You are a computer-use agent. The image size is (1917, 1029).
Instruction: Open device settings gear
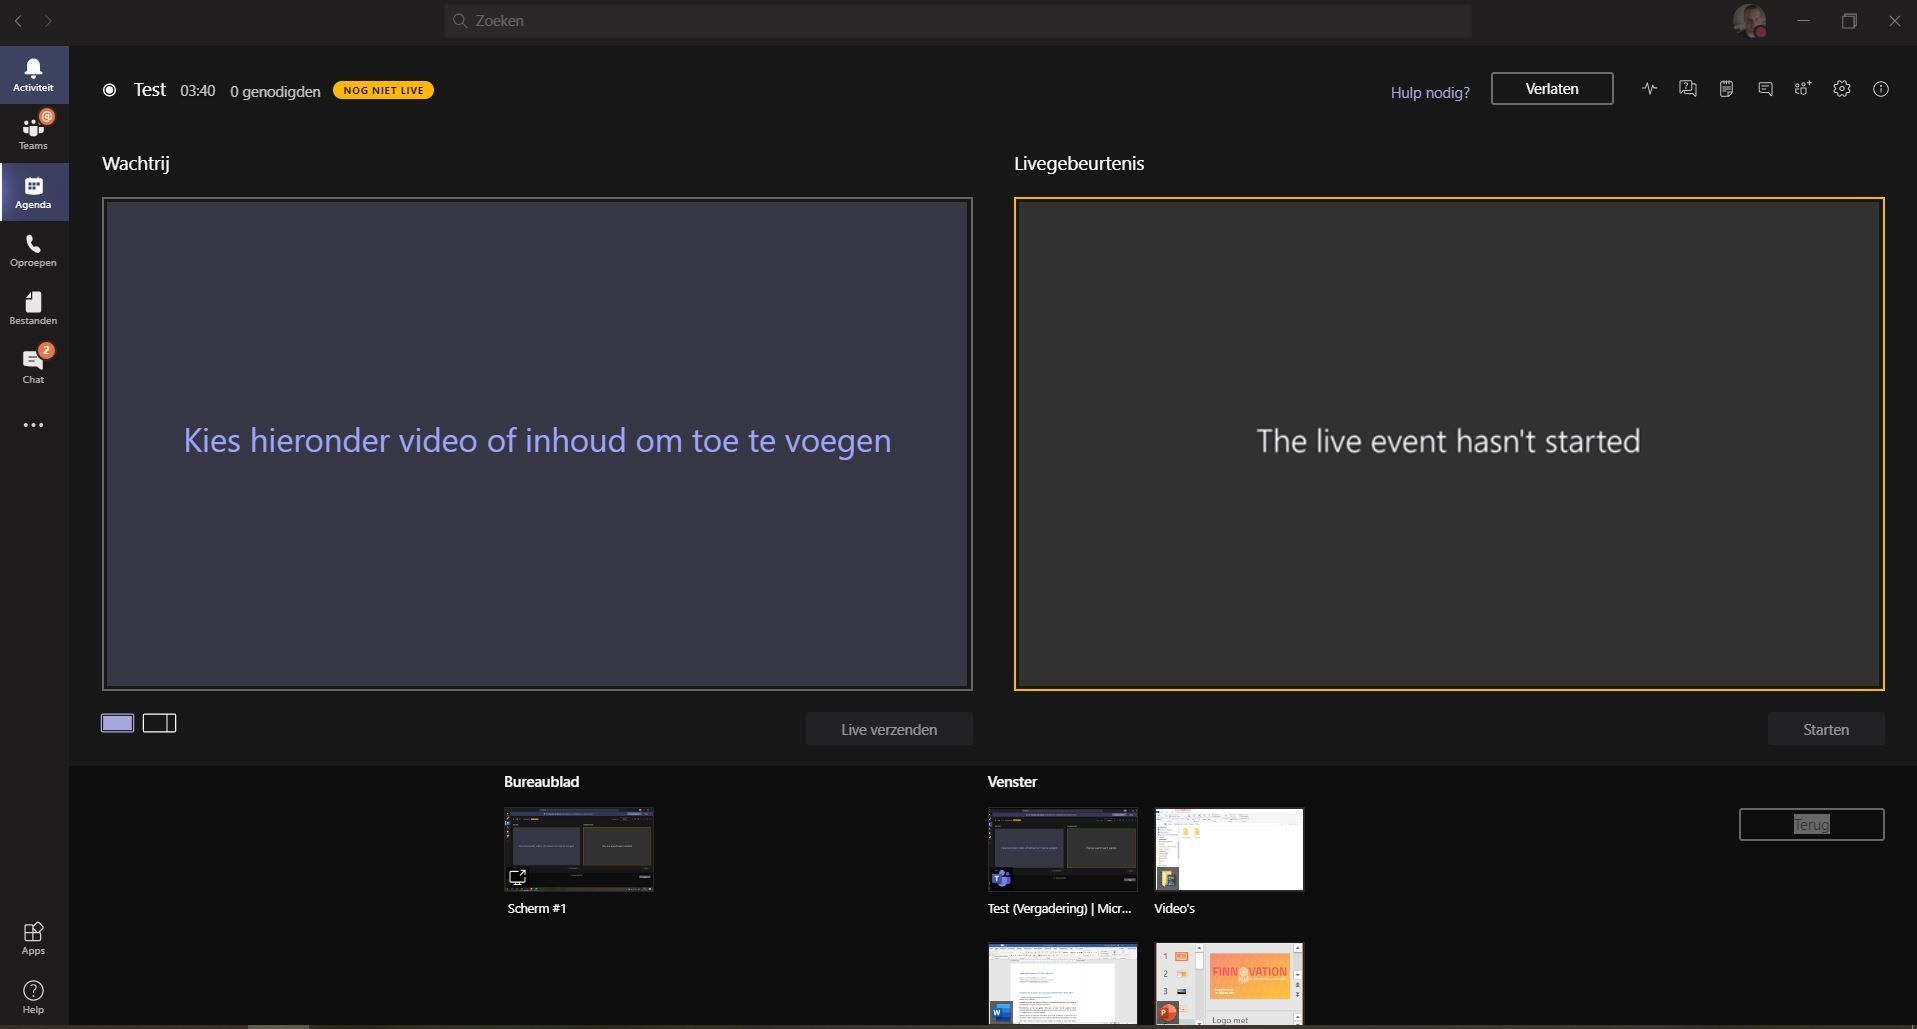pyautogui.click(x=1841, y=89)
